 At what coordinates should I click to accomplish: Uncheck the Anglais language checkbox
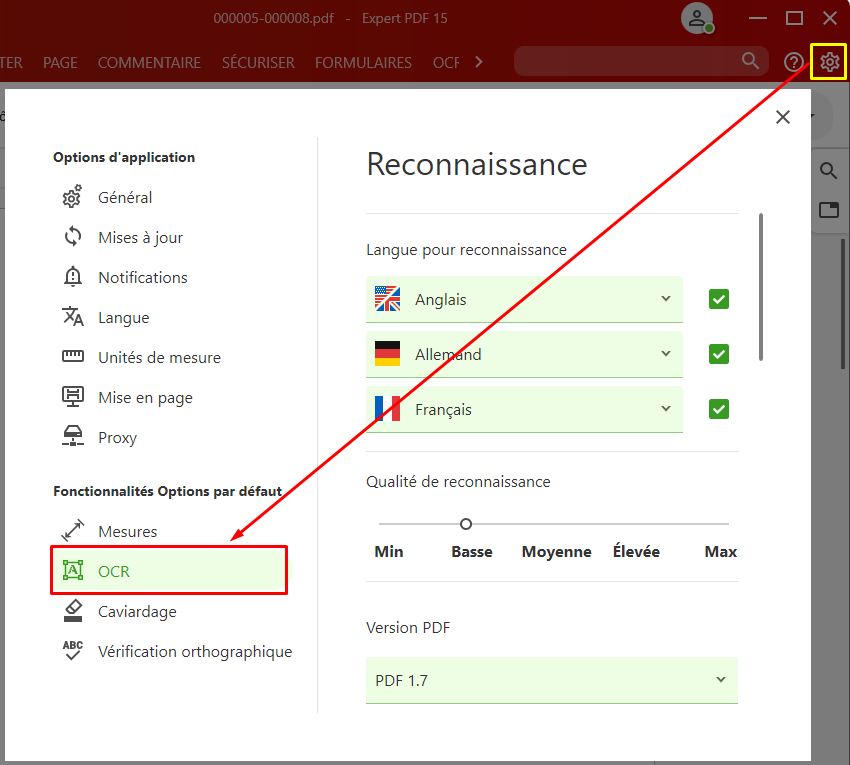click(718, 299)
